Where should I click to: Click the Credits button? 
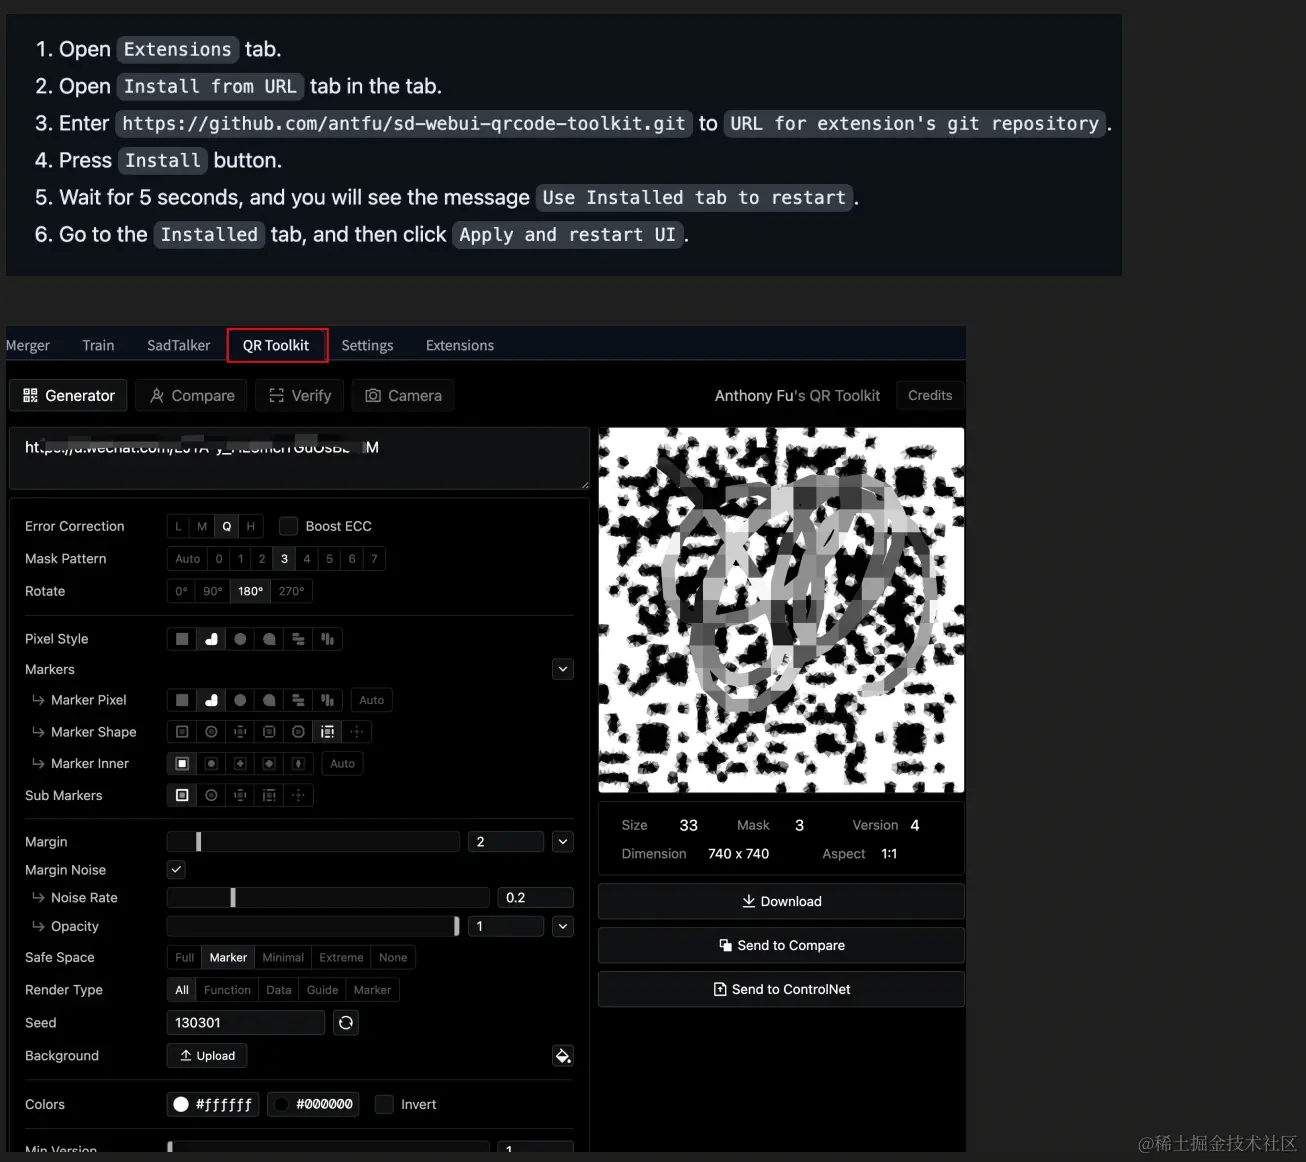[930, 396]
